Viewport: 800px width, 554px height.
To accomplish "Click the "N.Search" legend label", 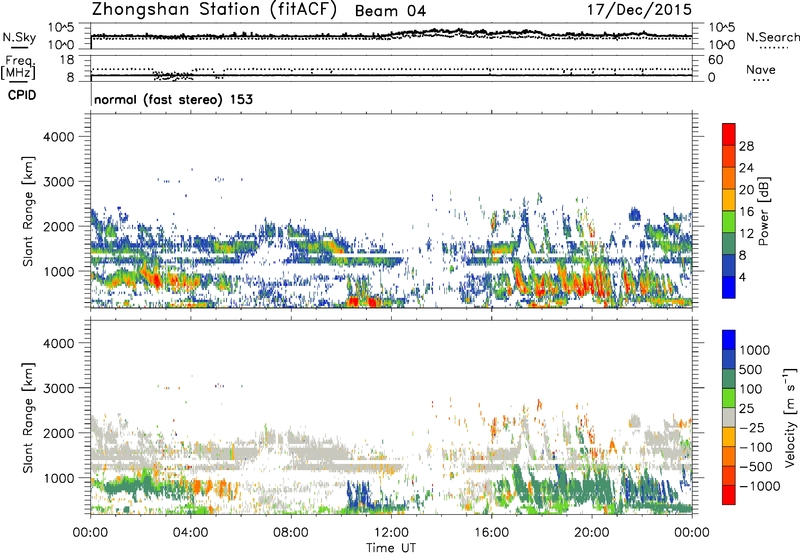I will (x=773, y=37).
